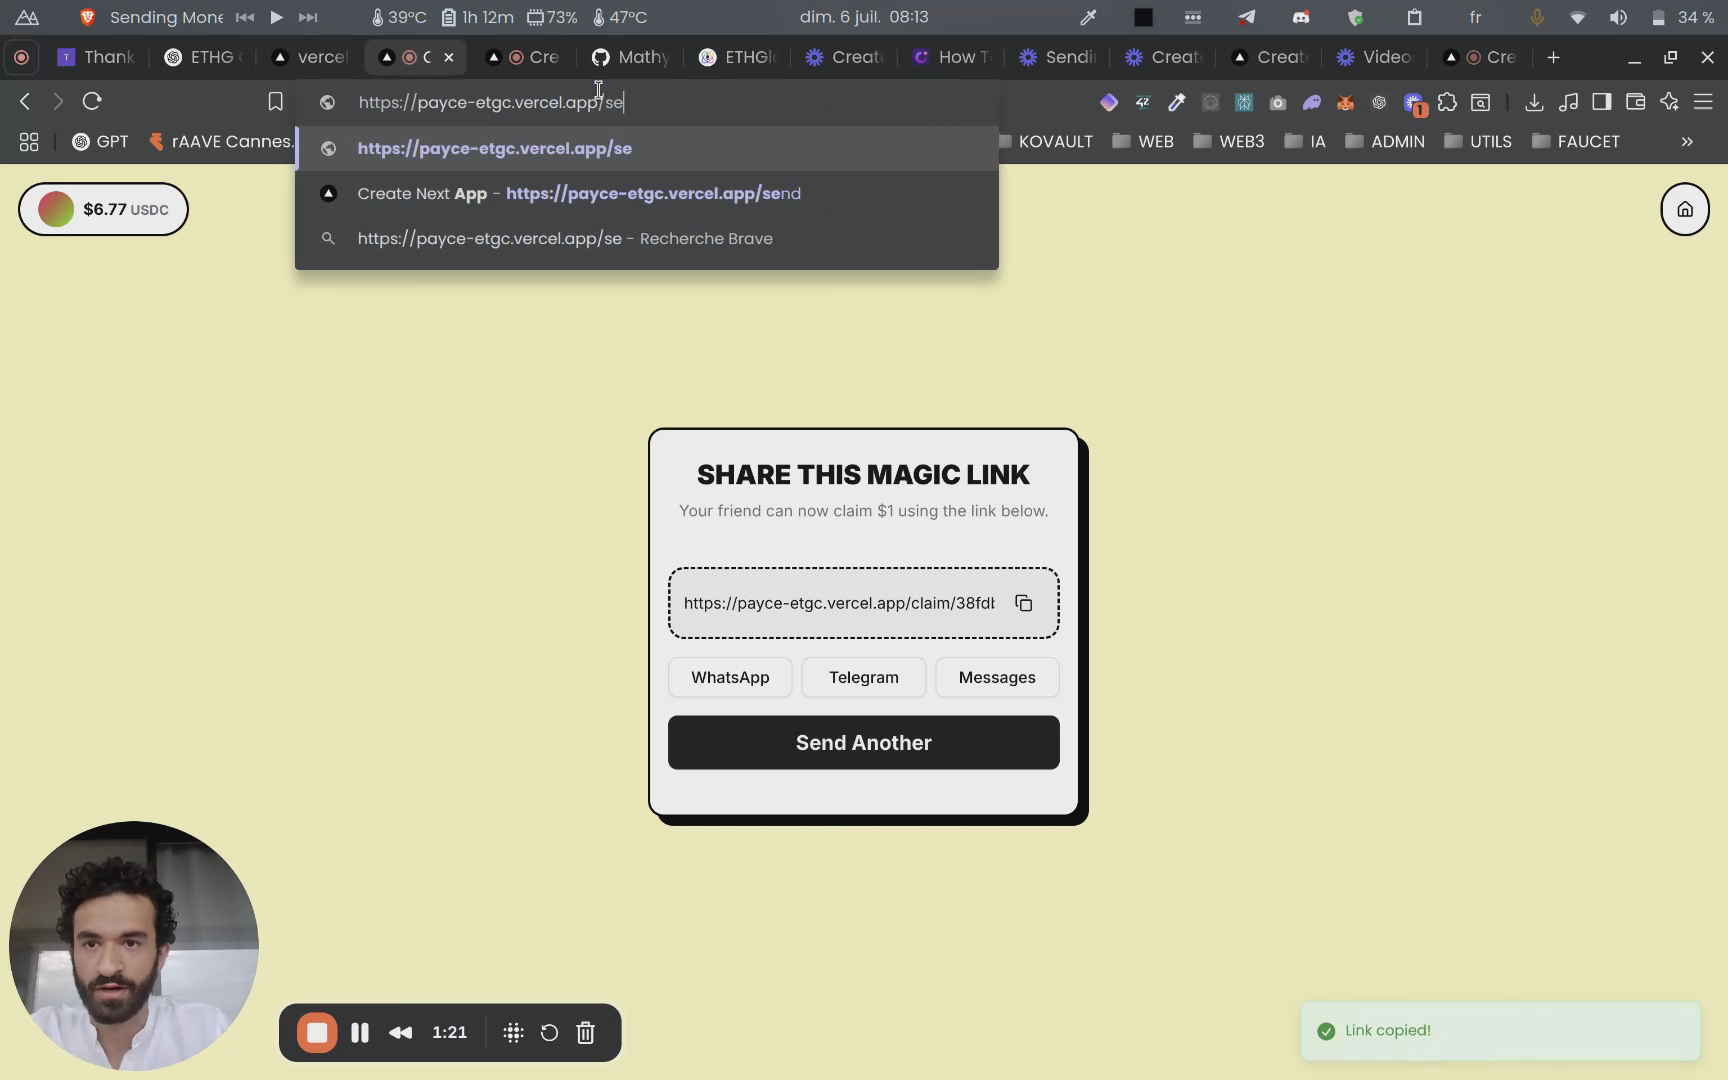Delete the screen recording (trash icon)
The image size is (1728, 1080).
(586, 1033)
